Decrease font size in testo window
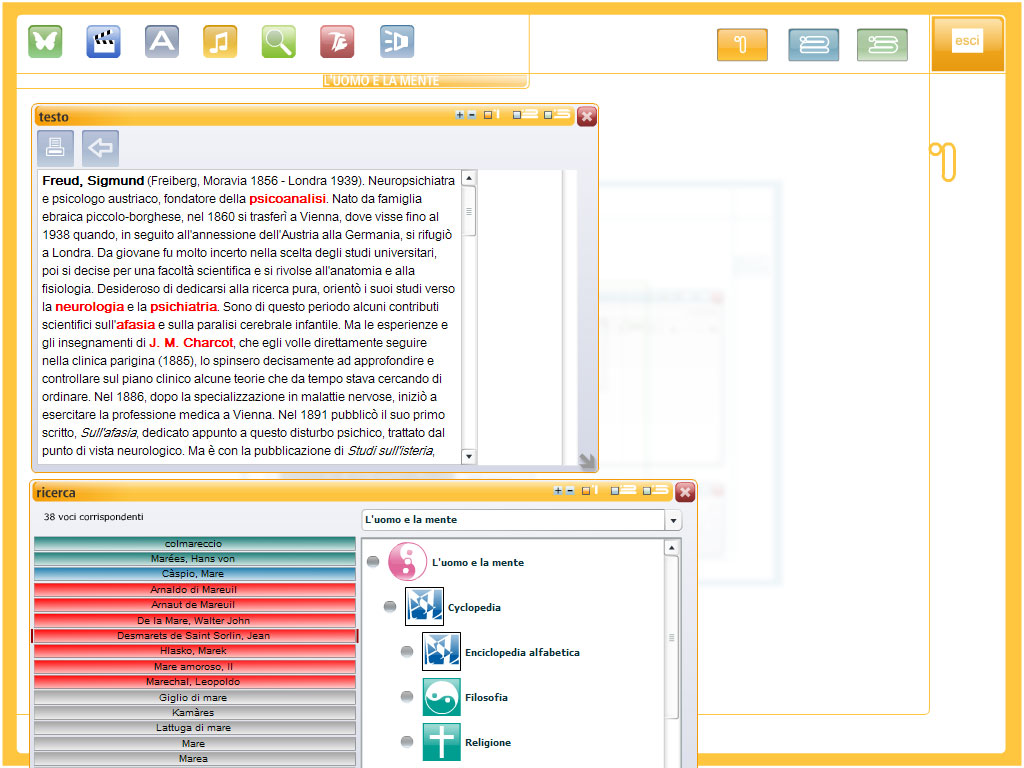 472,115
